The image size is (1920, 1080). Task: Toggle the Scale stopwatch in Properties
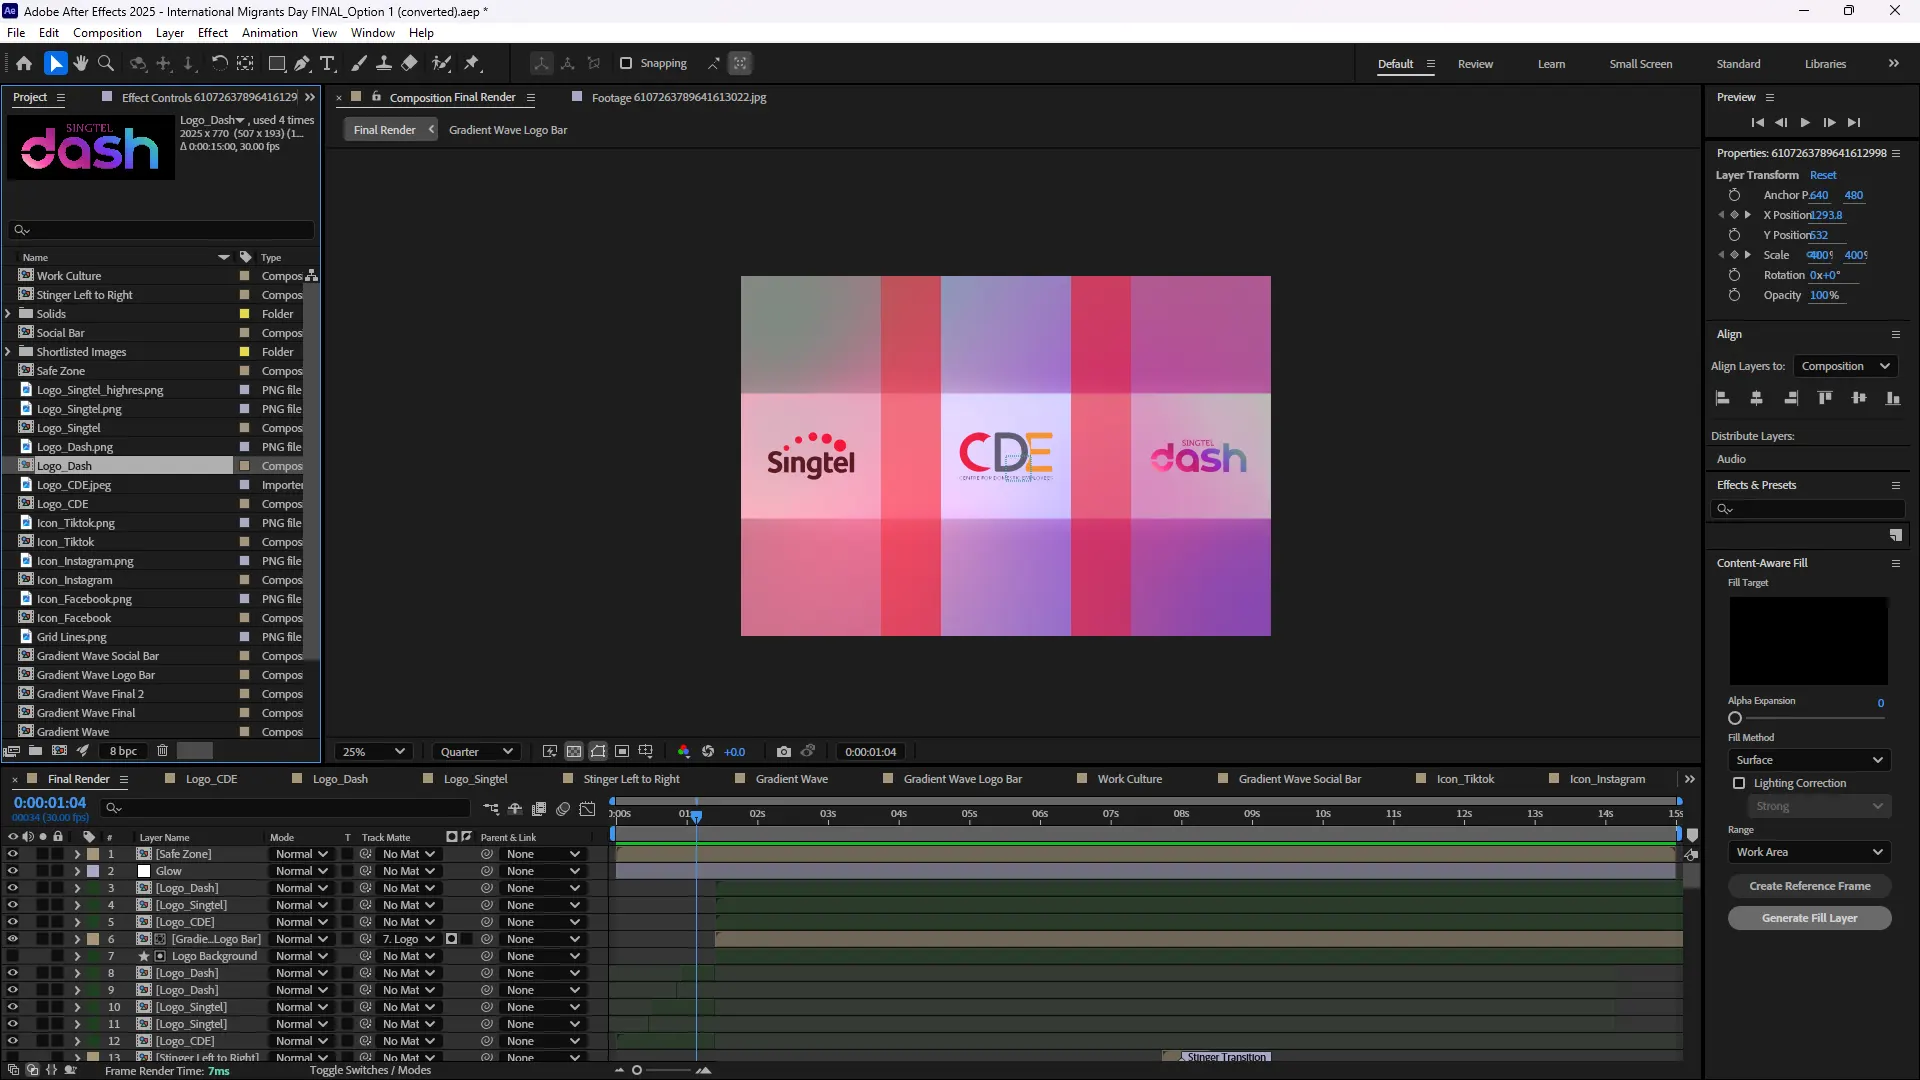pyautogui.click(x=1734, y=255)
